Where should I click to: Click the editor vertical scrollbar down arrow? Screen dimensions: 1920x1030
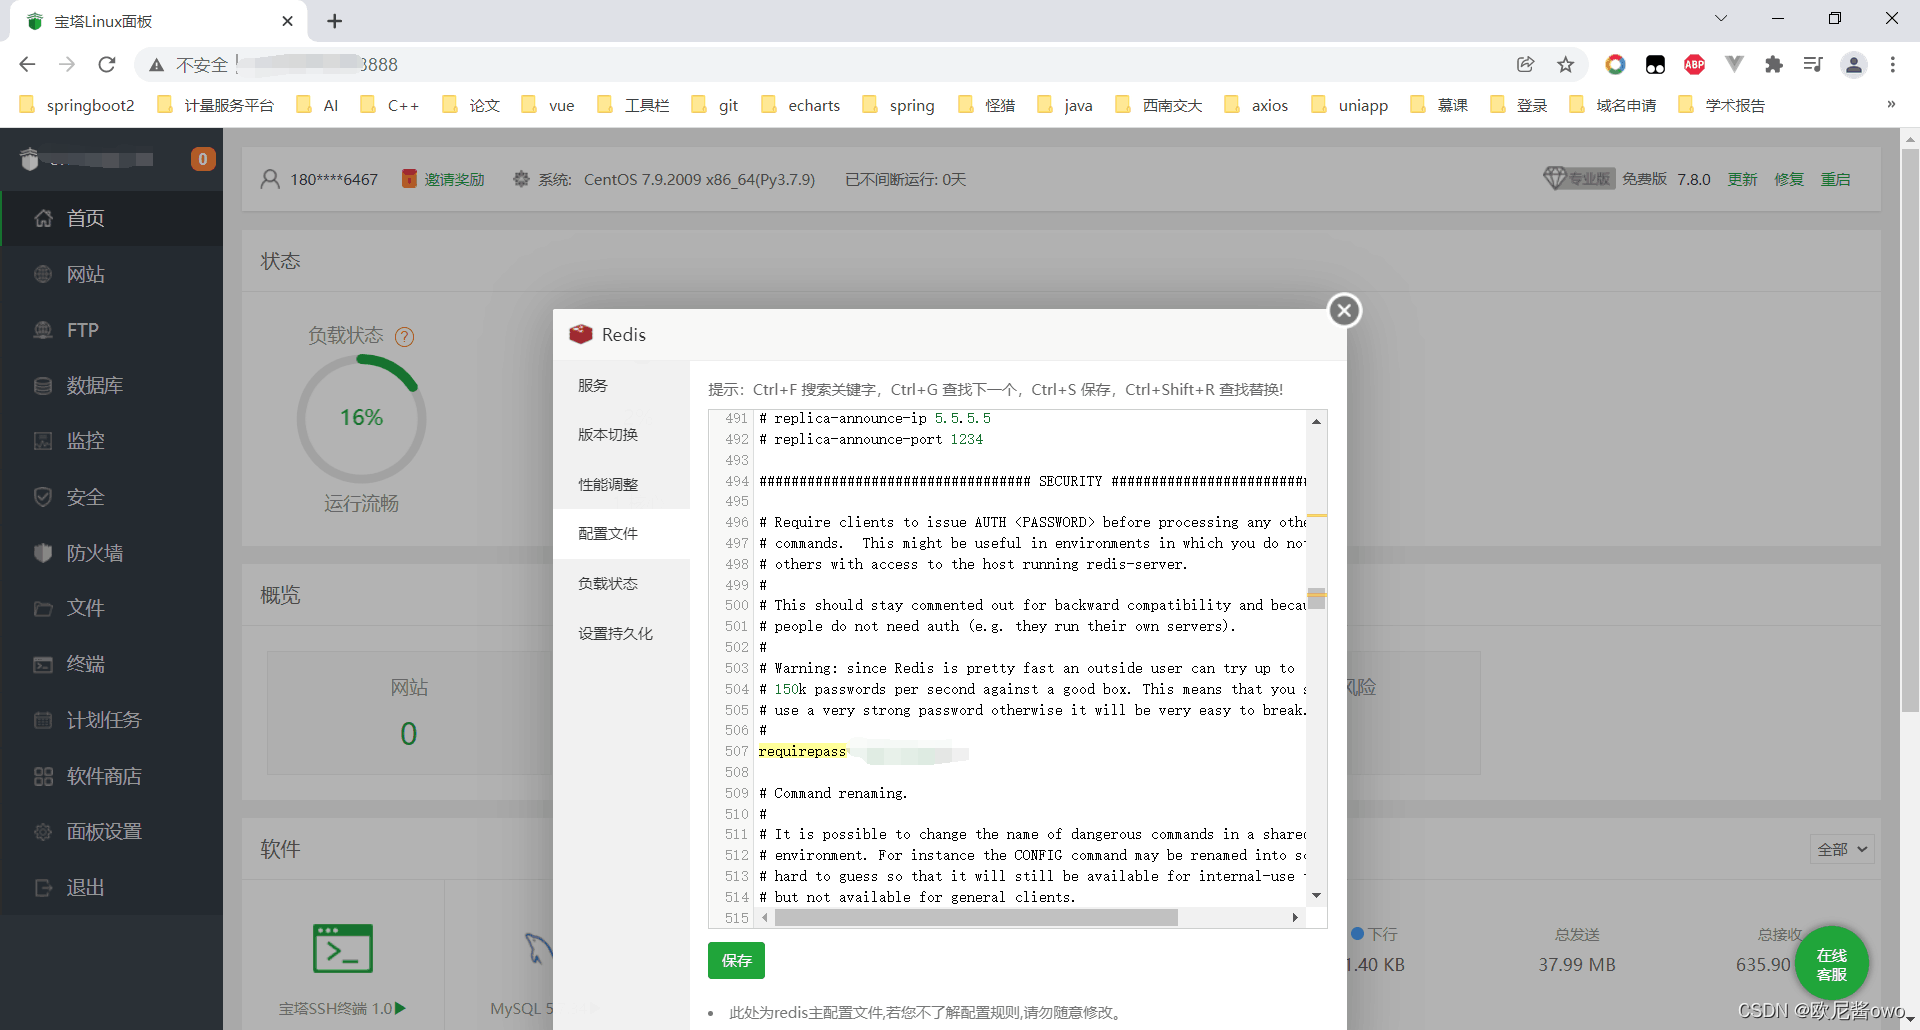(x=1316, y=895)
